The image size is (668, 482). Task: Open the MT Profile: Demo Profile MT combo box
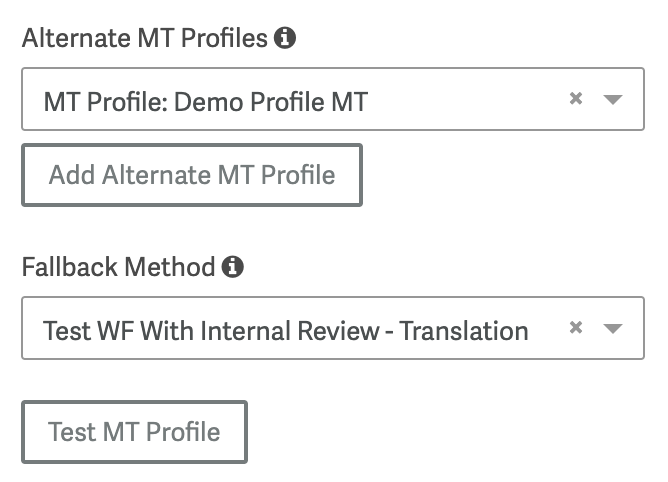pyautogui.click(x=333, y=99)
